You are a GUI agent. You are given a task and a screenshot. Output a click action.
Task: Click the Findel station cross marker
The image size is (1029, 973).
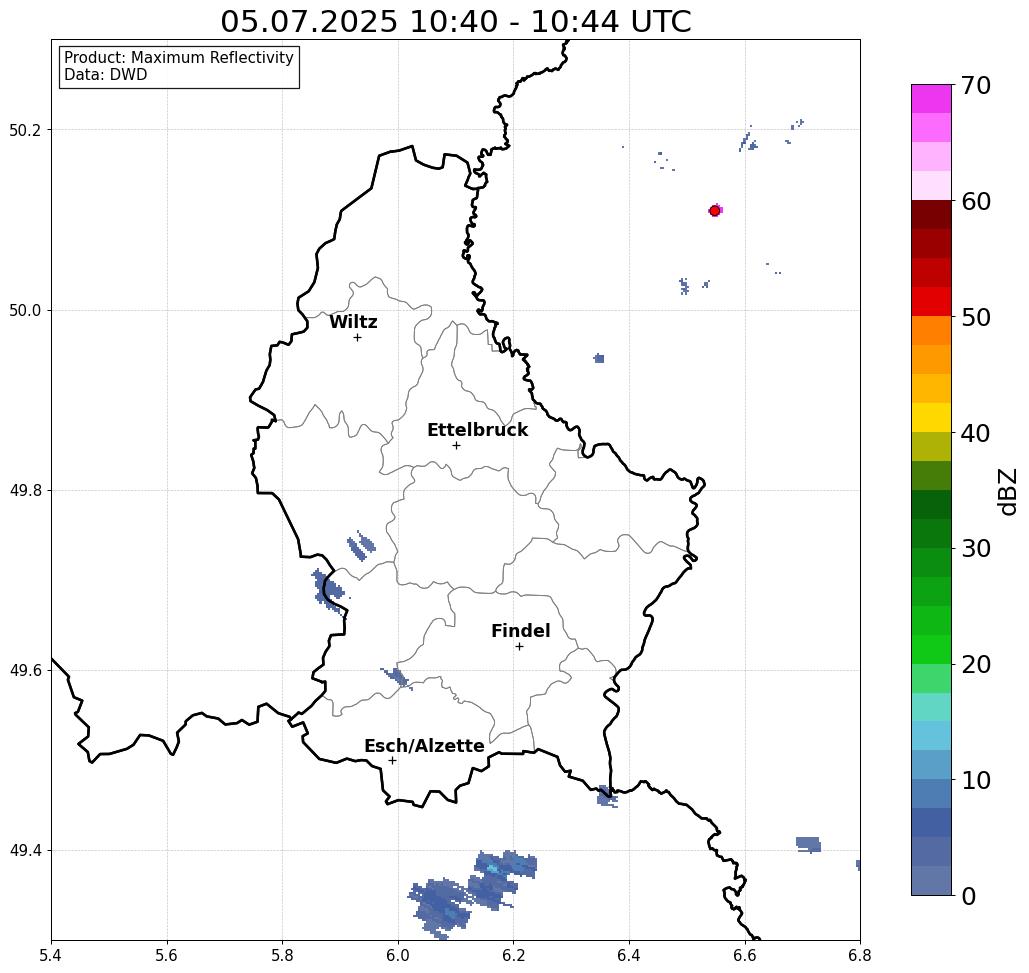[519, 646]
